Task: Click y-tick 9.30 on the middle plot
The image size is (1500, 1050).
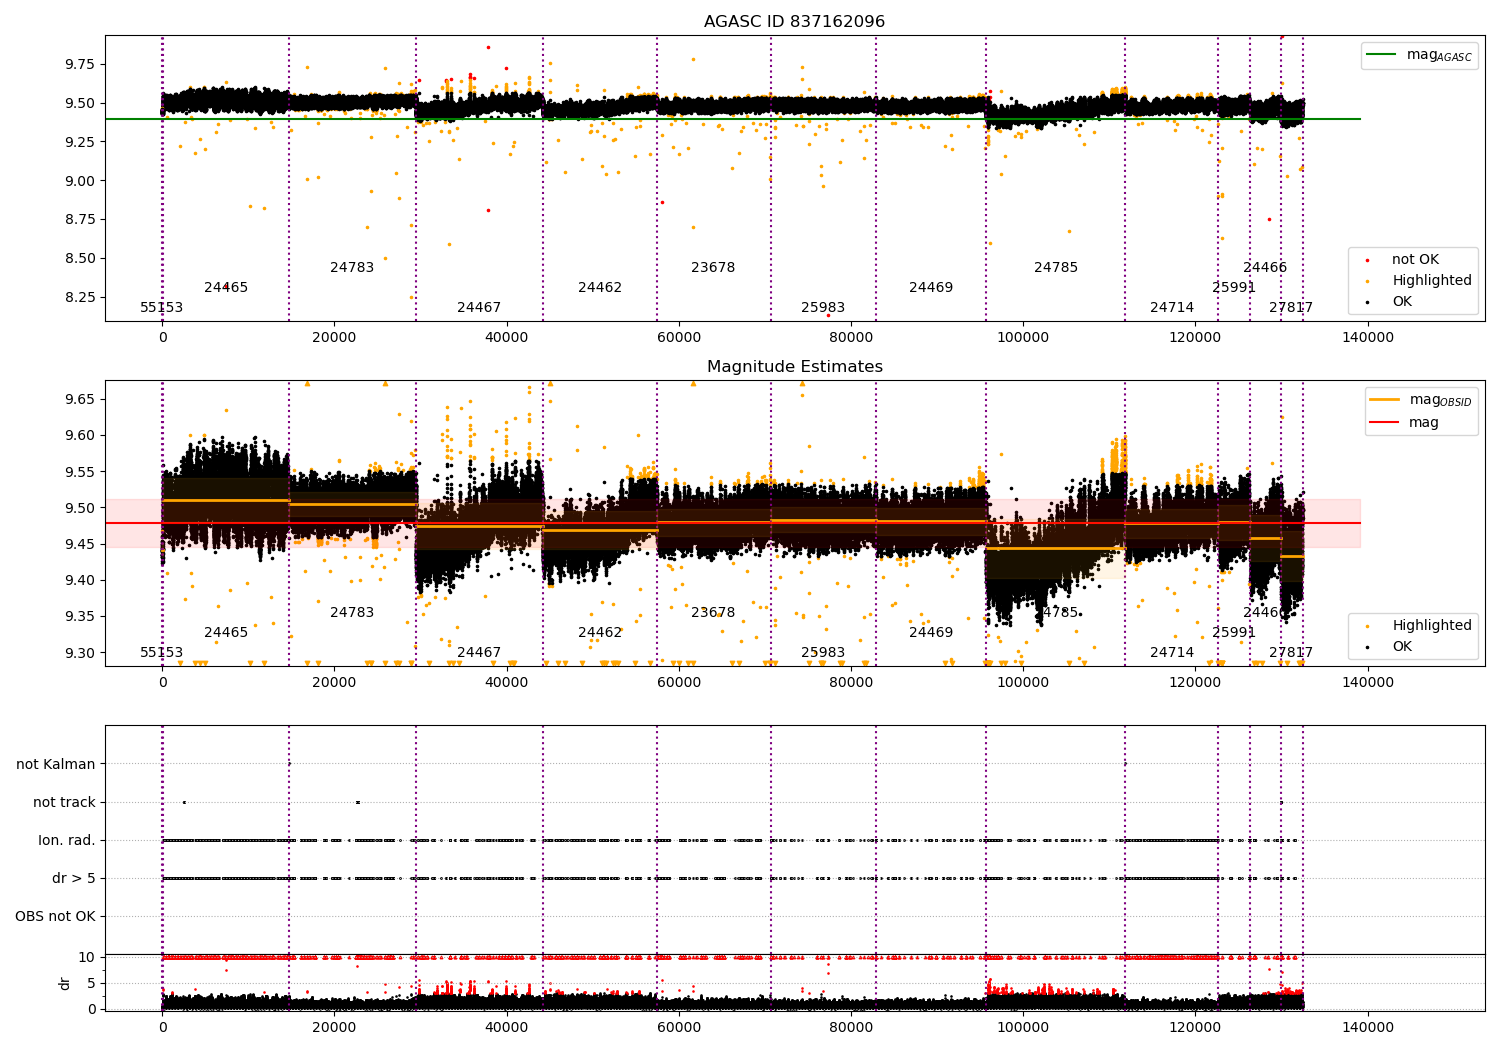Action: [79, 653]
